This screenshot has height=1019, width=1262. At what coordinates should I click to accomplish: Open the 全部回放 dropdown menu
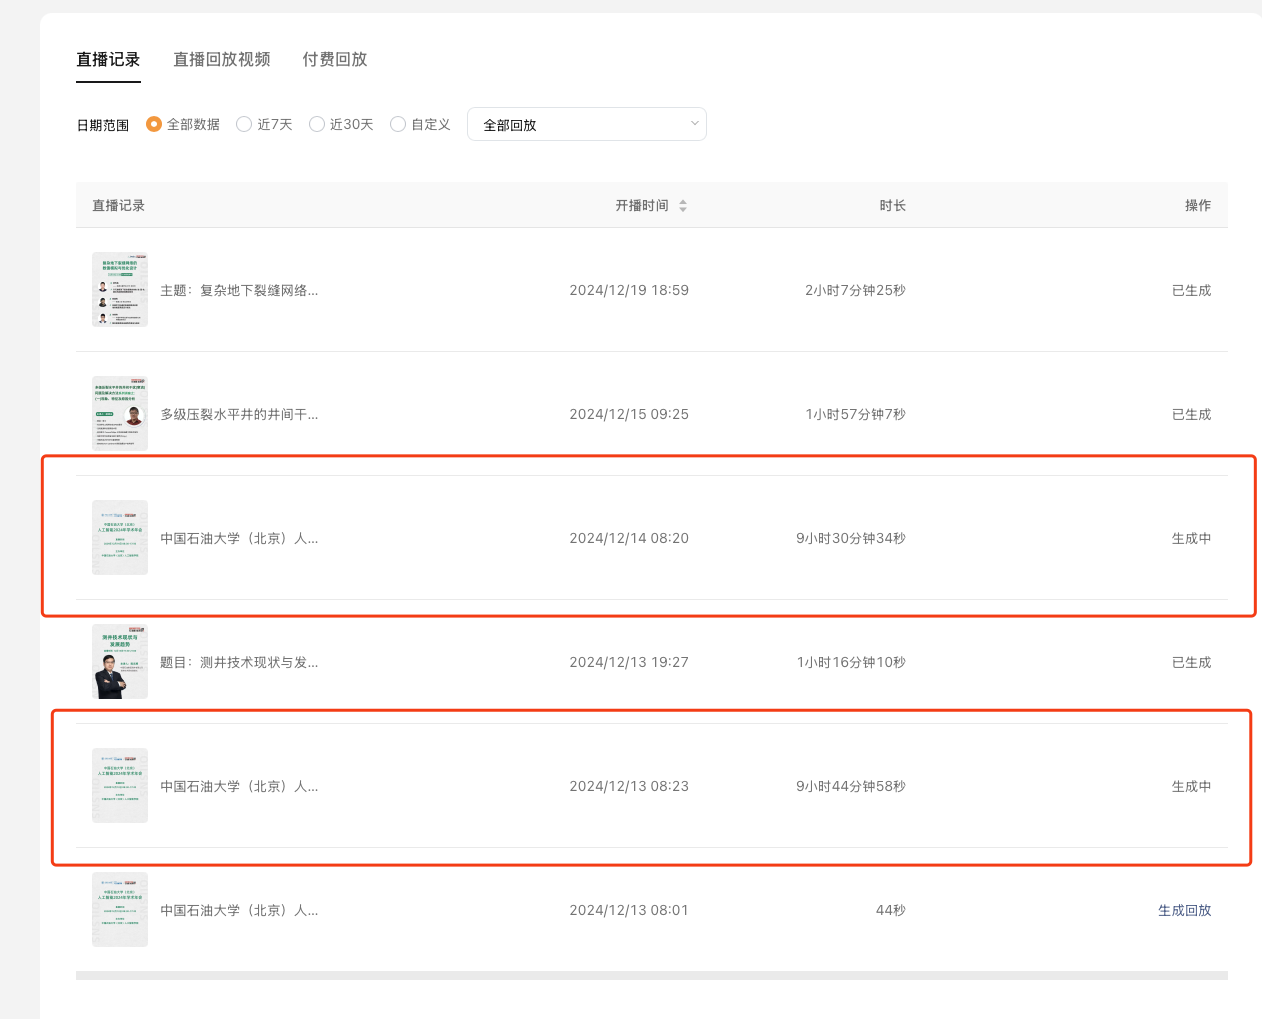[x=587, y=123]
